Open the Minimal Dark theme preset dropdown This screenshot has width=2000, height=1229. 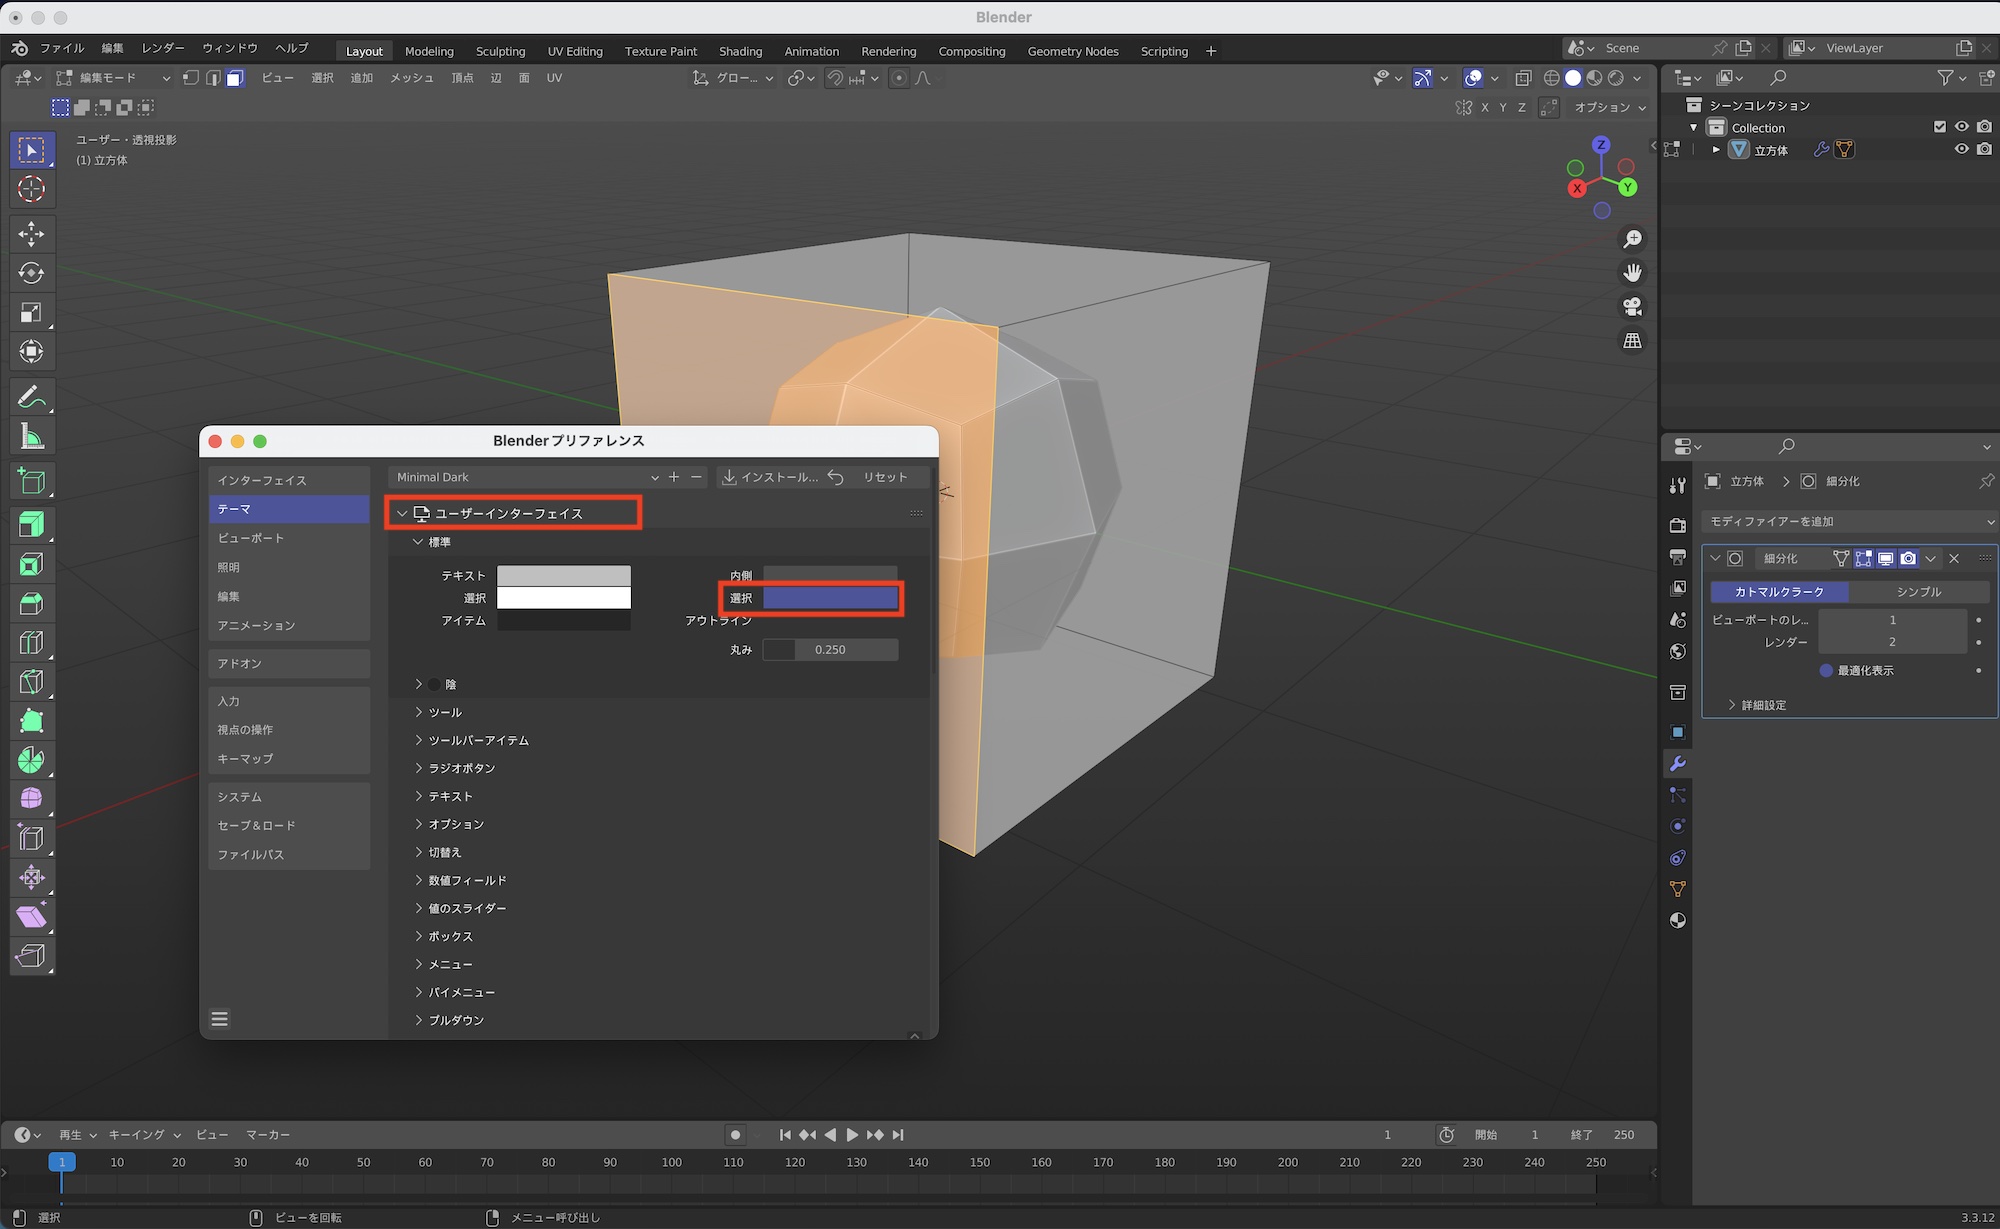[526, 478]
